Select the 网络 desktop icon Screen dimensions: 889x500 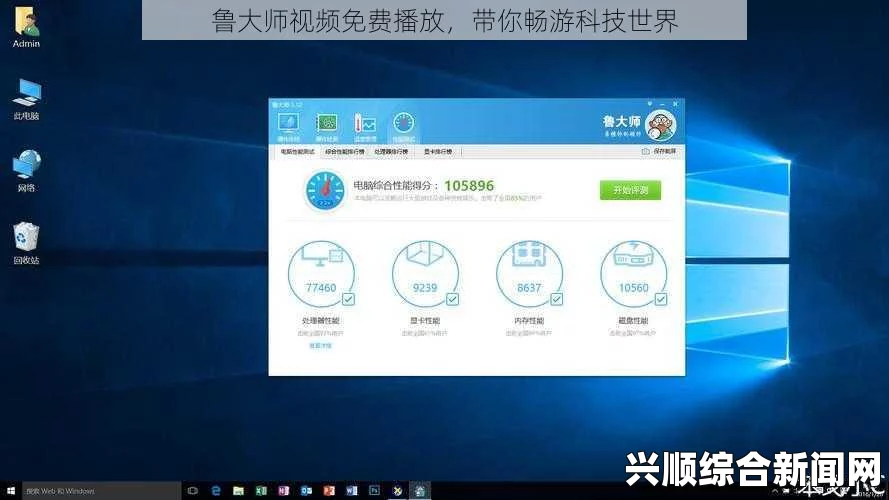tap(26, 171)
